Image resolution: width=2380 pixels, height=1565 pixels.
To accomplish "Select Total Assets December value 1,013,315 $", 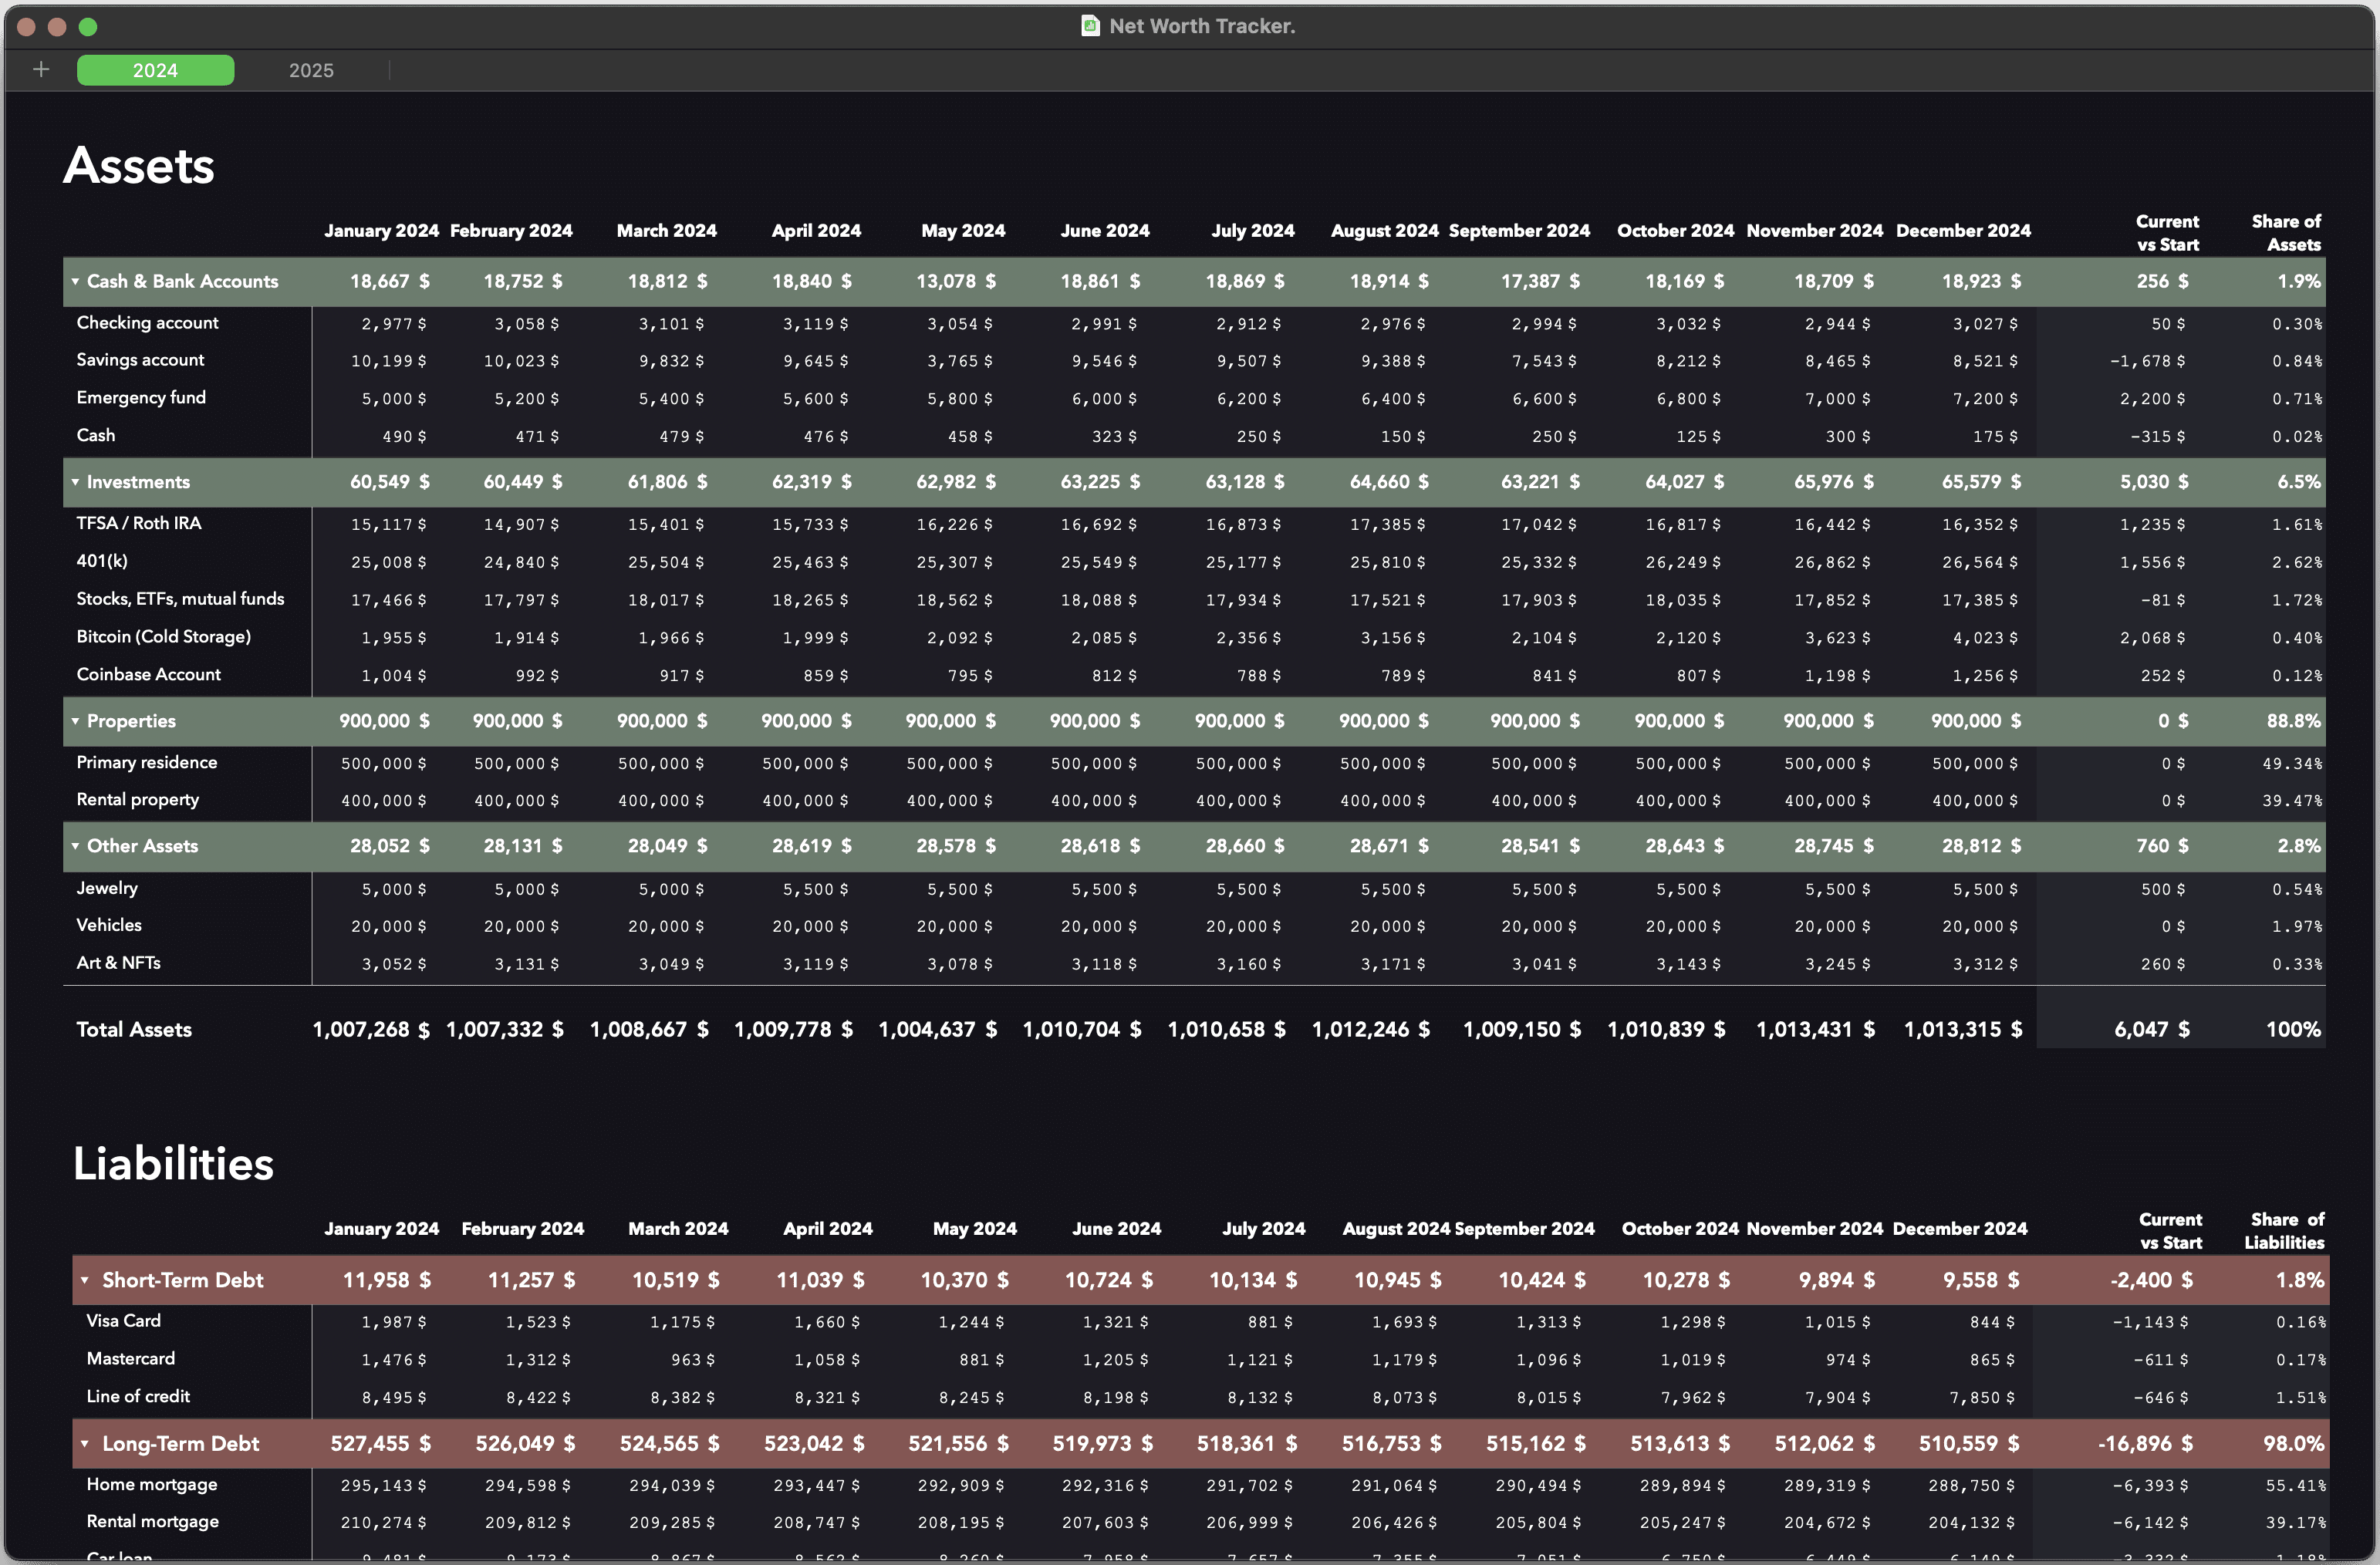I will coord(1962,1030).
